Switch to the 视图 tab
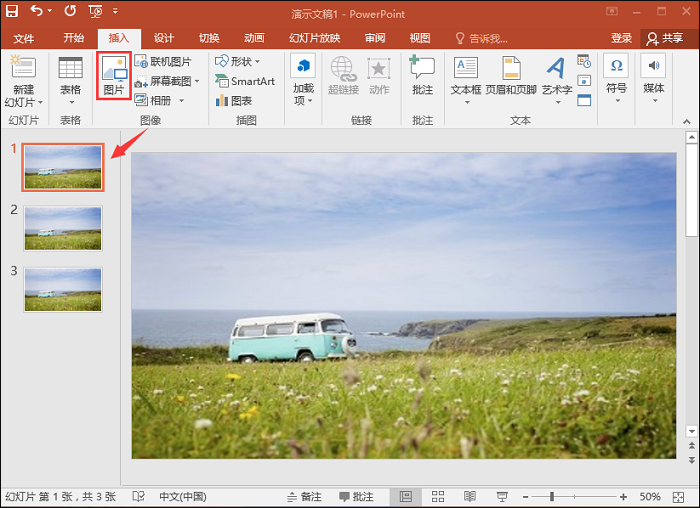This screenshot has width=700, height=508. click(420, 38)
